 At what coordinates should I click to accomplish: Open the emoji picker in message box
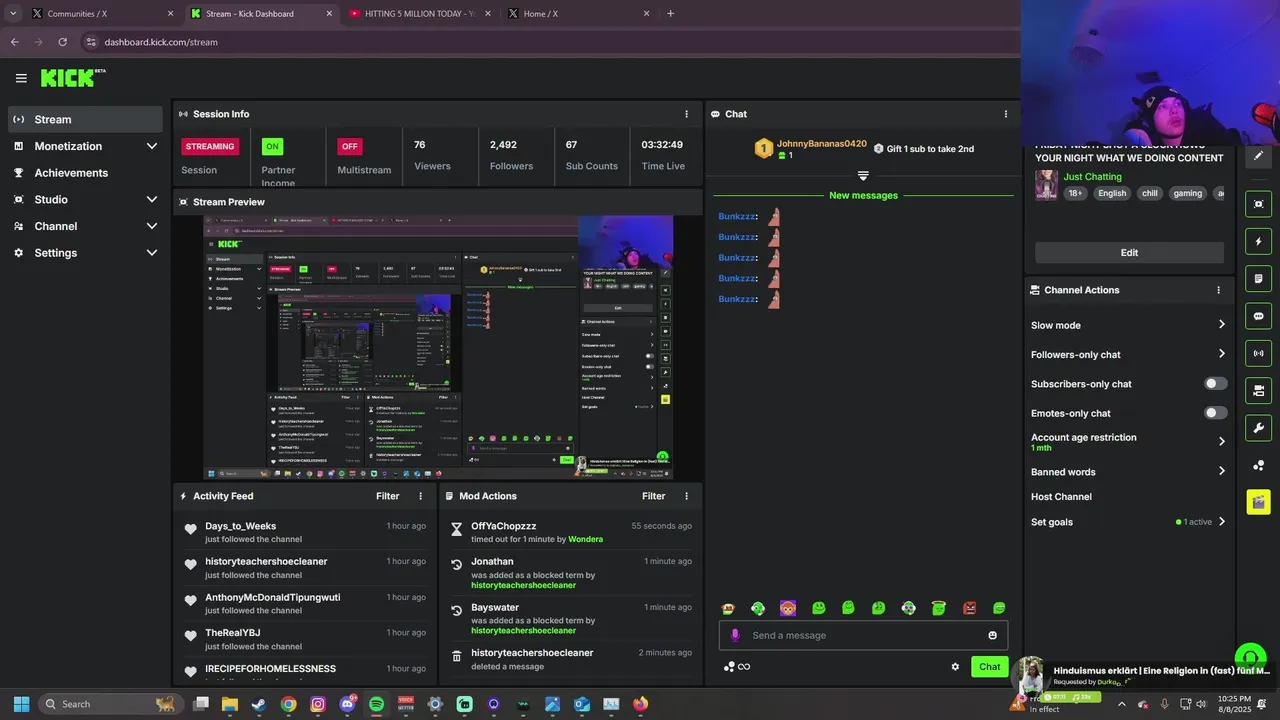[x=992, y=635]
